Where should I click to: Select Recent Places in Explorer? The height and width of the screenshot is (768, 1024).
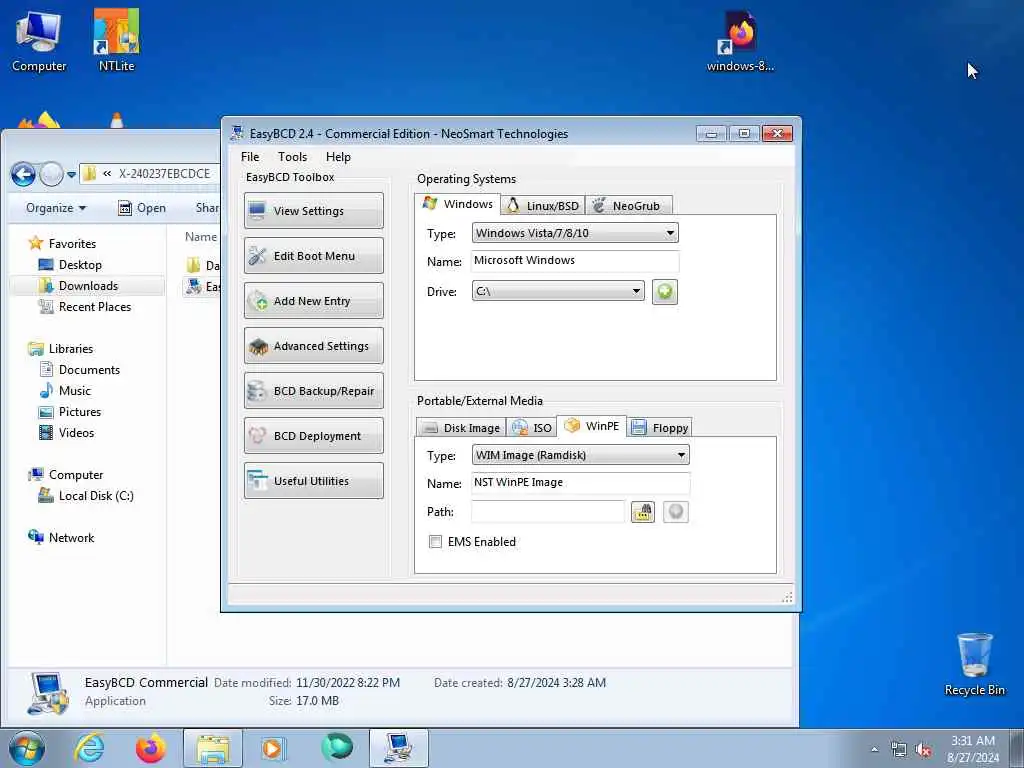coord(85,306)
